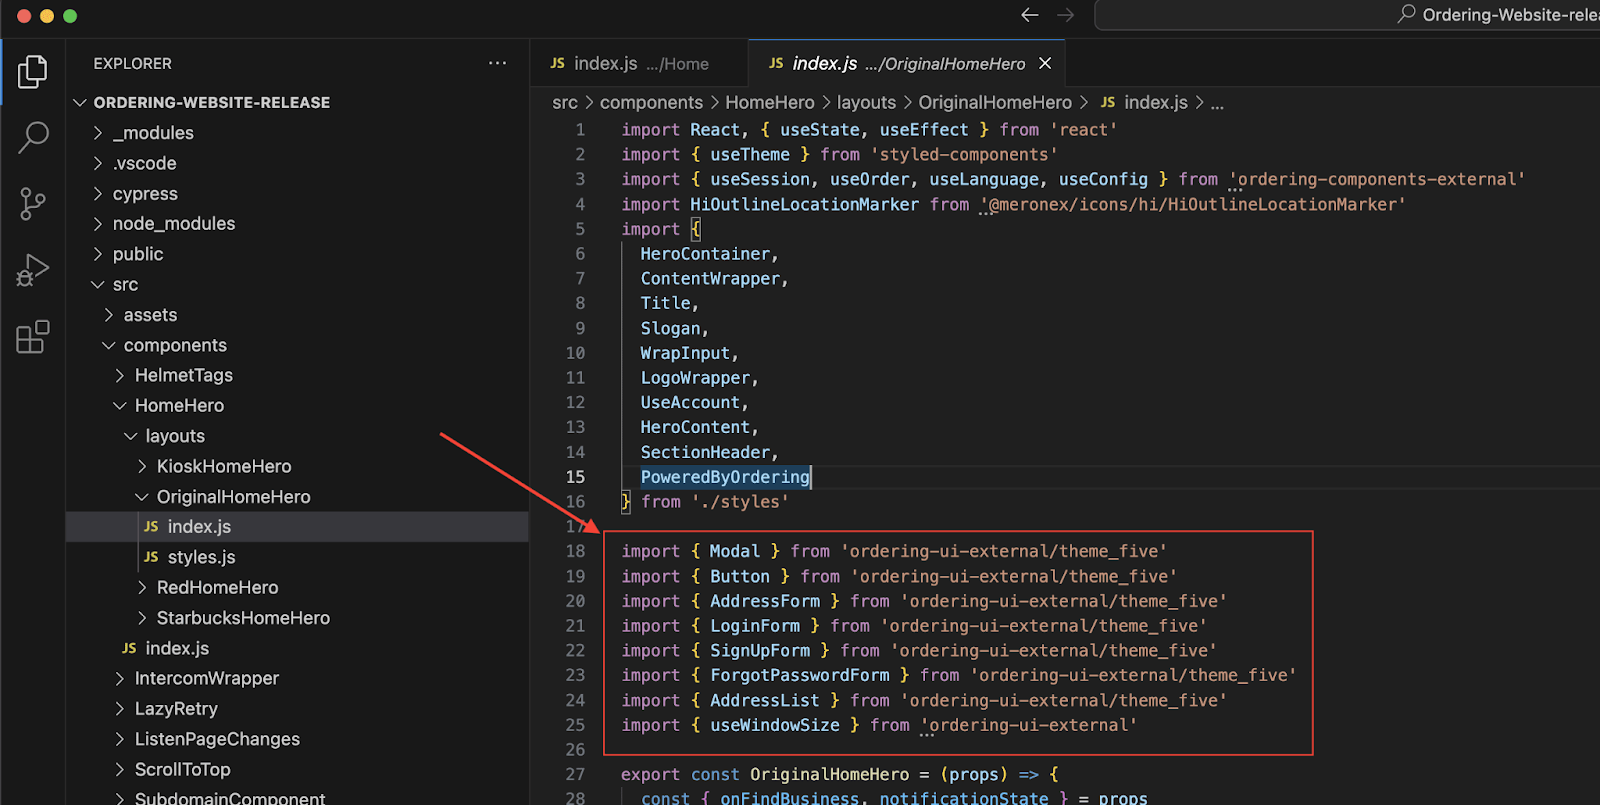This screenshot has height=805, width=1600.
Task: Select HomeHero in the breadcrumb path
Action: pyautogui.click(x=769, y=102)
